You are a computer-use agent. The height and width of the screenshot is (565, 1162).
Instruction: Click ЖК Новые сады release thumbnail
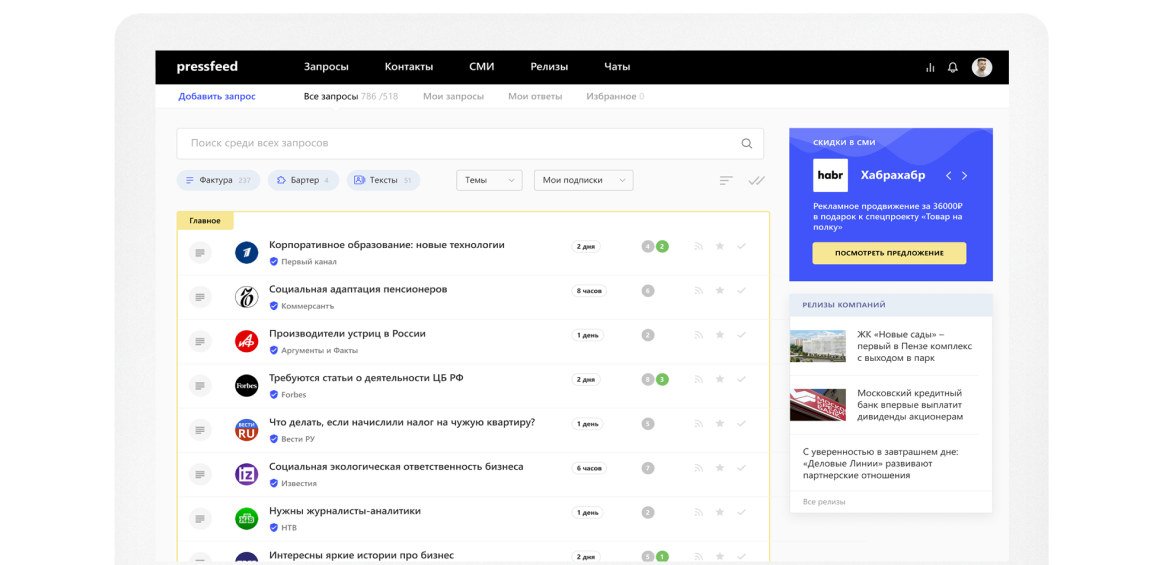[818, 346]
